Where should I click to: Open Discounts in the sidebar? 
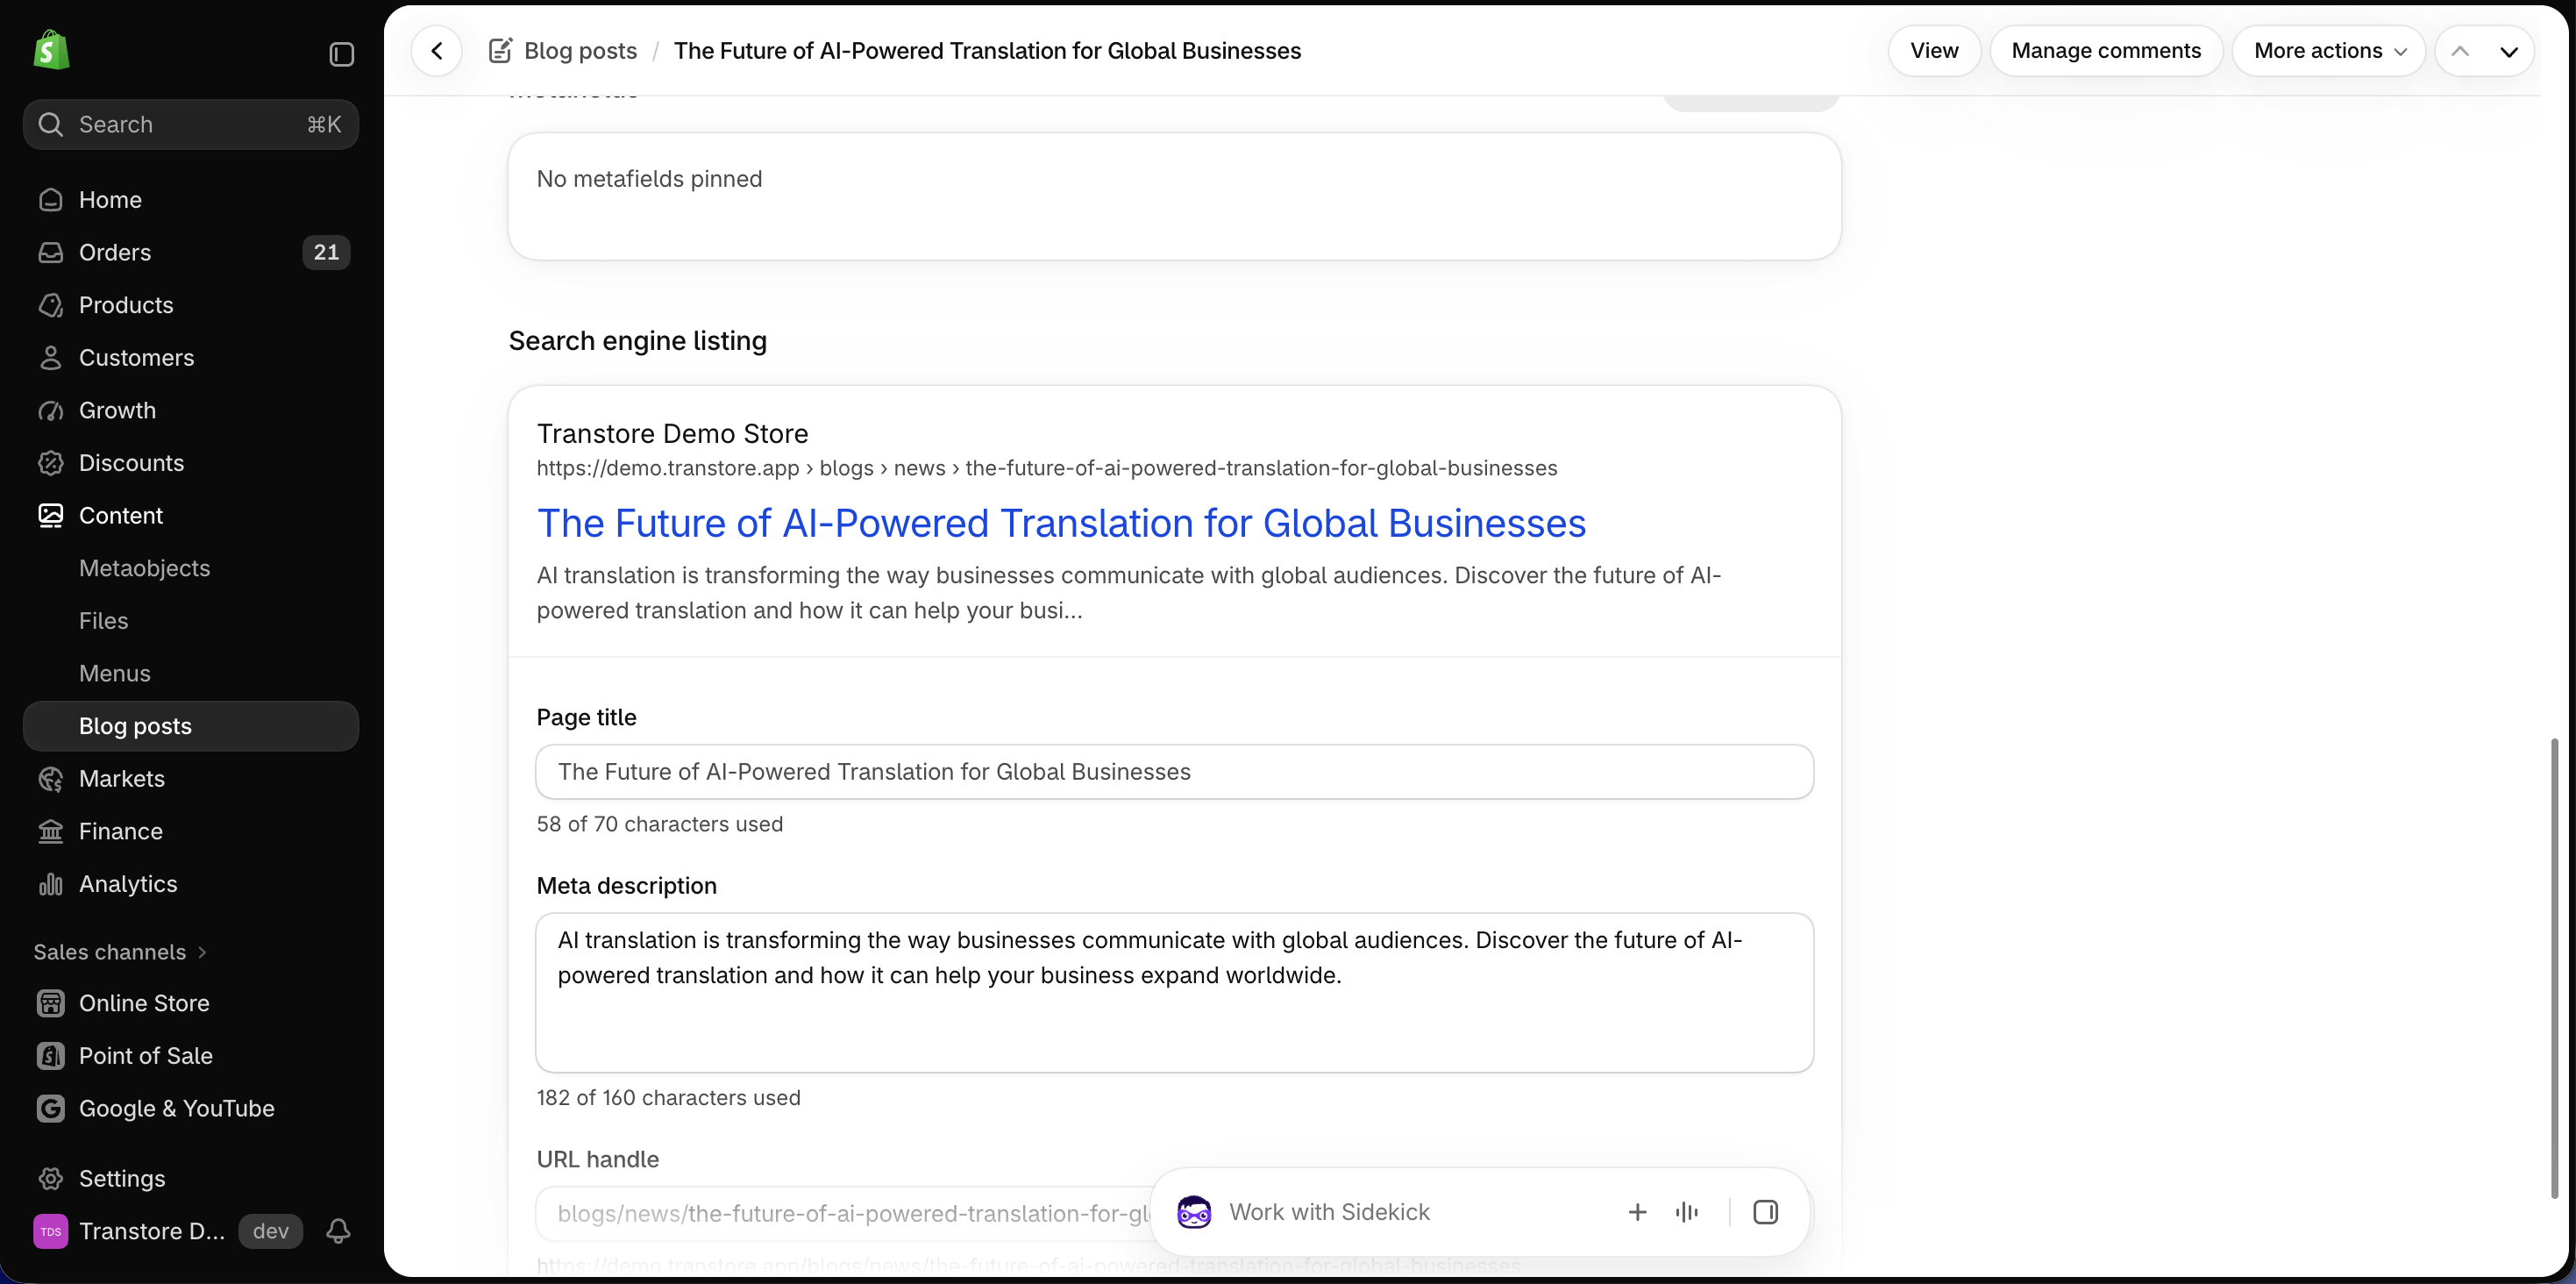tap(190, 463)
